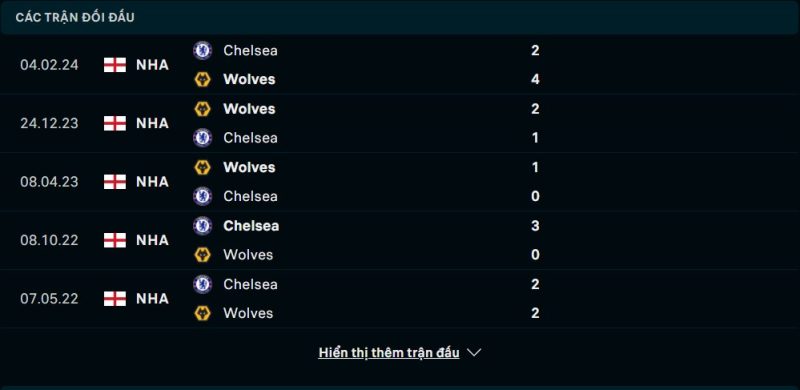Viewport: 800px width, 390px height.
Task: Select NHA league label on 08.04.23 row
Action: click(153, 182)
